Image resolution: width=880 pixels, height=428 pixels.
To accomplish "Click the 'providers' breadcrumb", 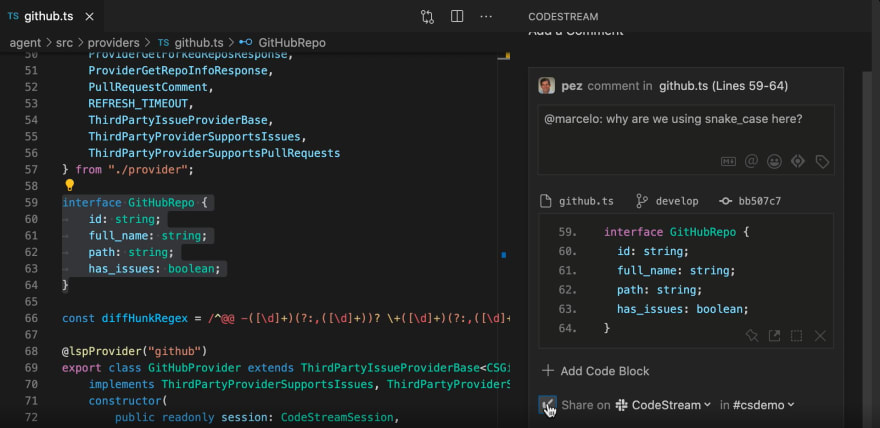I will (x=113, y=43).
